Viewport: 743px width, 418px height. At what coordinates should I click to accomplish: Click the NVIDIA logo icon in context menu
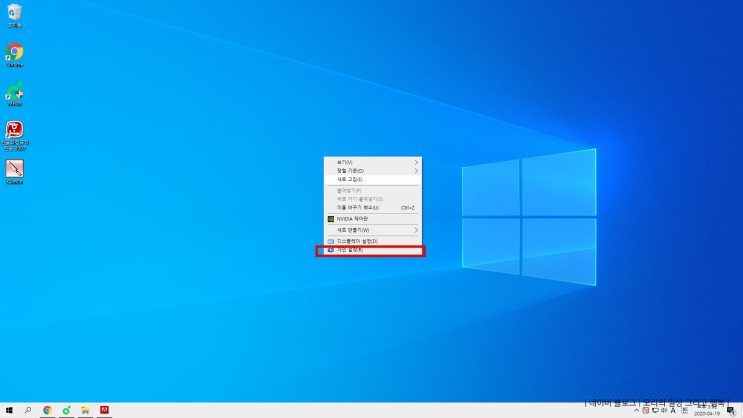tap(331, 219)
